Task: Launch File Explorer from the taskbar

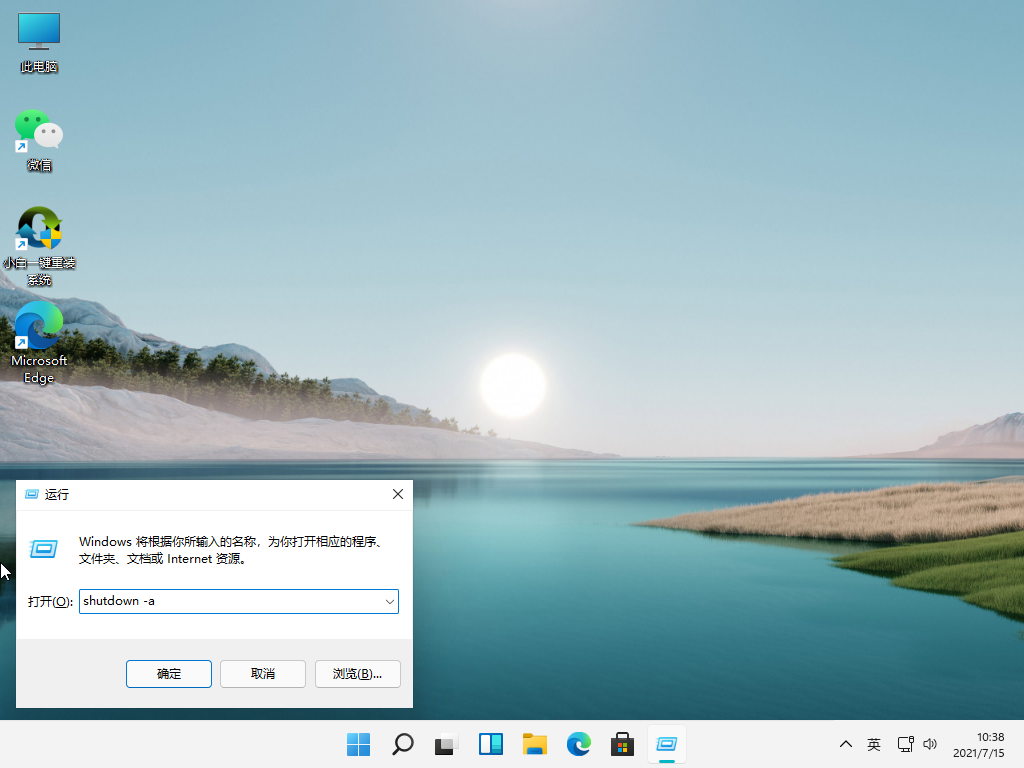Action: click(x=535, y=744)
